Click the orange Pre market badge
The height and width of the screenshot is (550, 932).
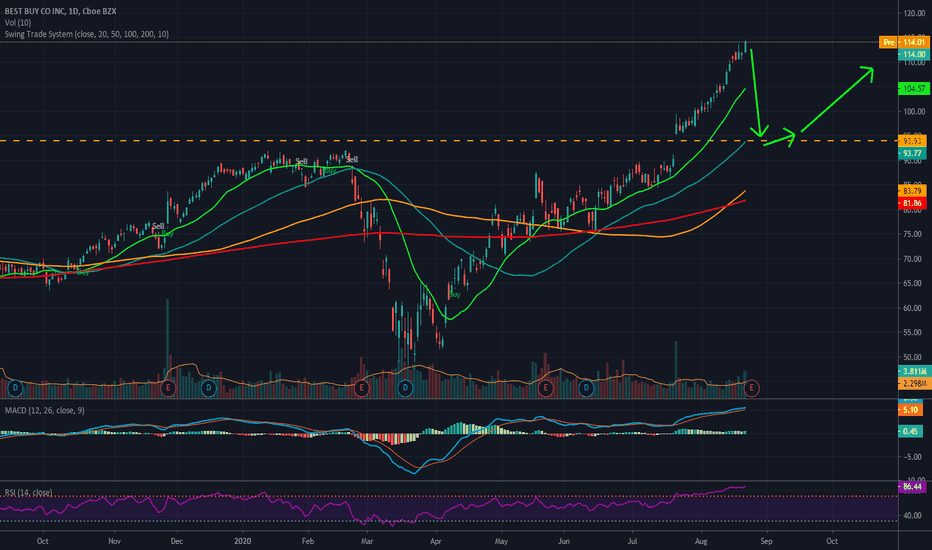click(x=888, y=42)
